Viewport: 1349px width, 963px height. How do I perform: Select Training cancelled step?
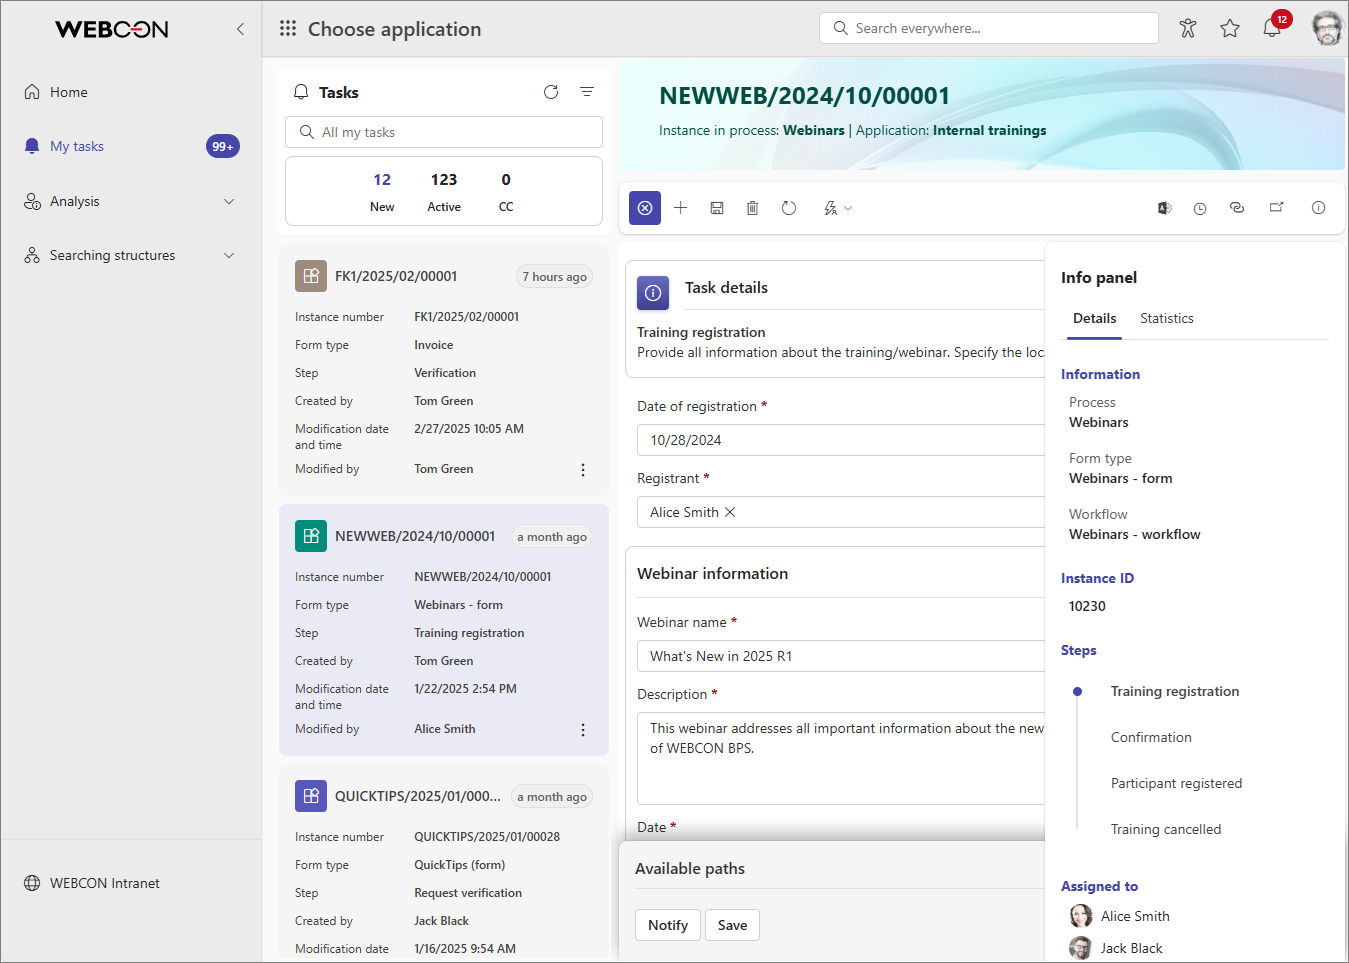pyautogui.click(x=1165, y=829)
